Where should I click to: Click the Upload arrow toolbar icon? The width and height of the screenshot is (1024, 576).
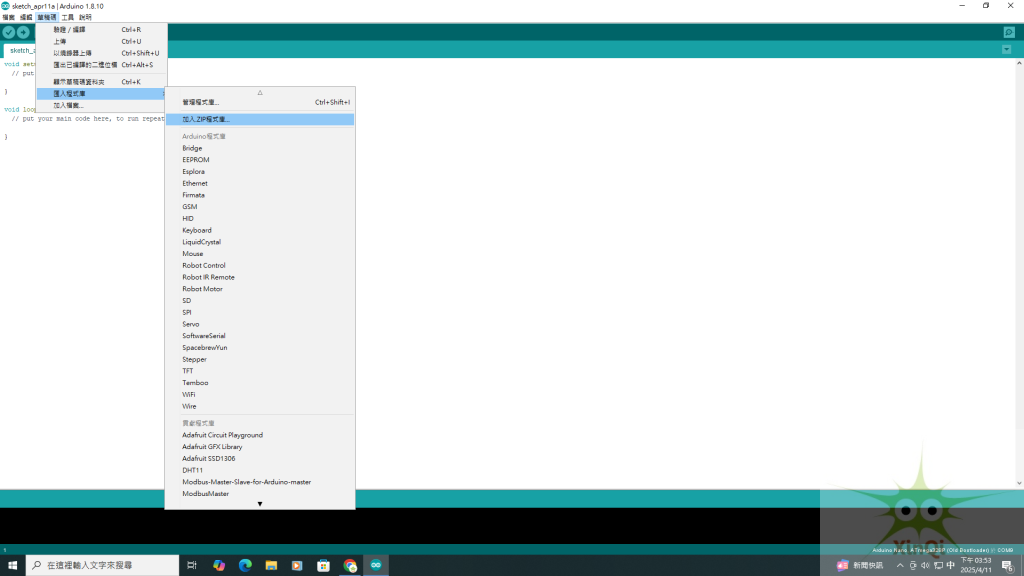pos(23,32)
